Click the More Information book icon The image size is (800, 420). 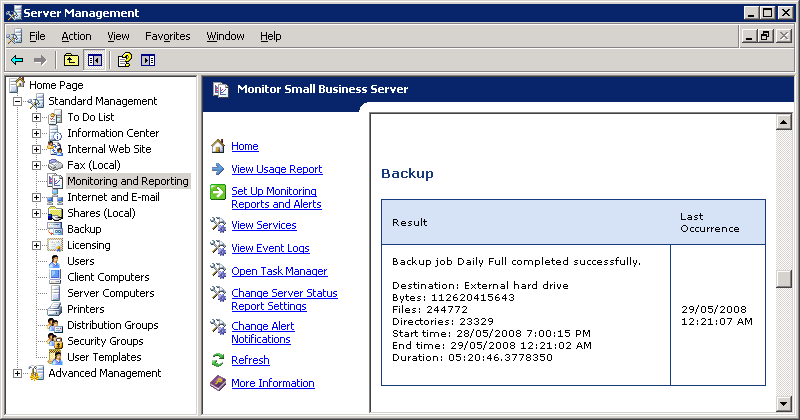(x=218, y=383)
